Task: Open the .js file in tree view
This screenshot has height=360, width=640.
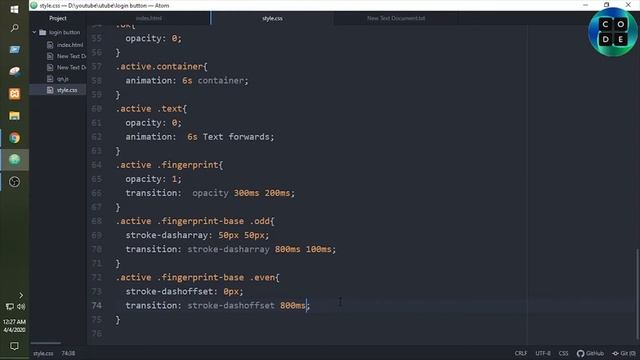Action: 62,79
